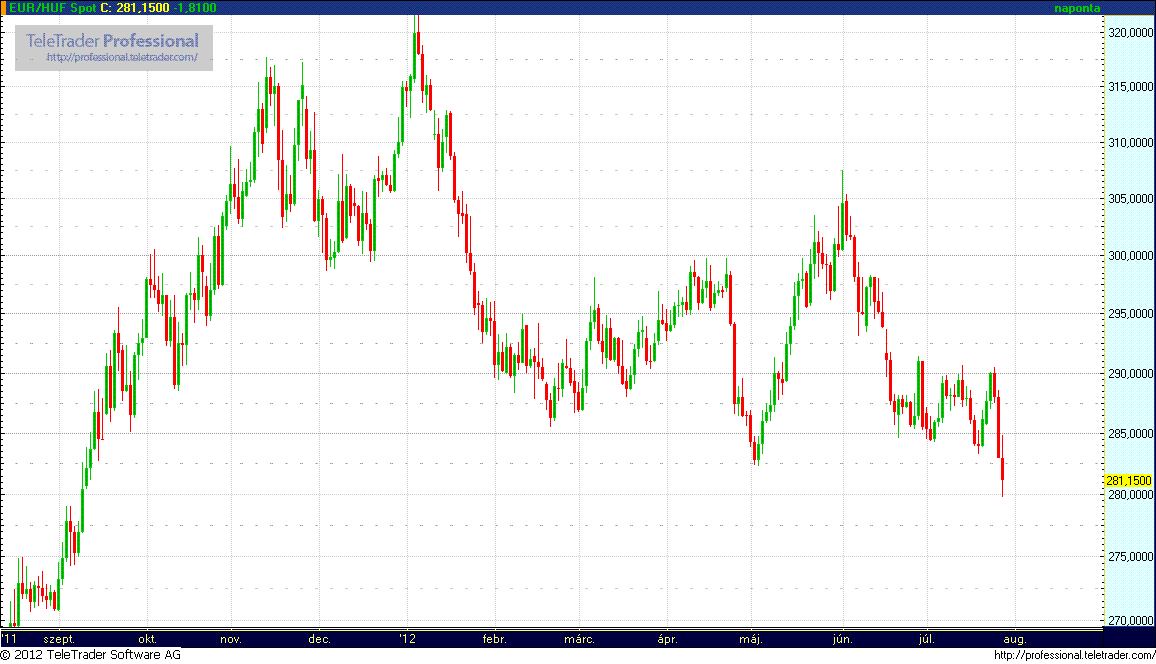Viewport: 1156px width, 664px height.
Task: Click the '12 year marker on time axis
Action: coord(407,638)
